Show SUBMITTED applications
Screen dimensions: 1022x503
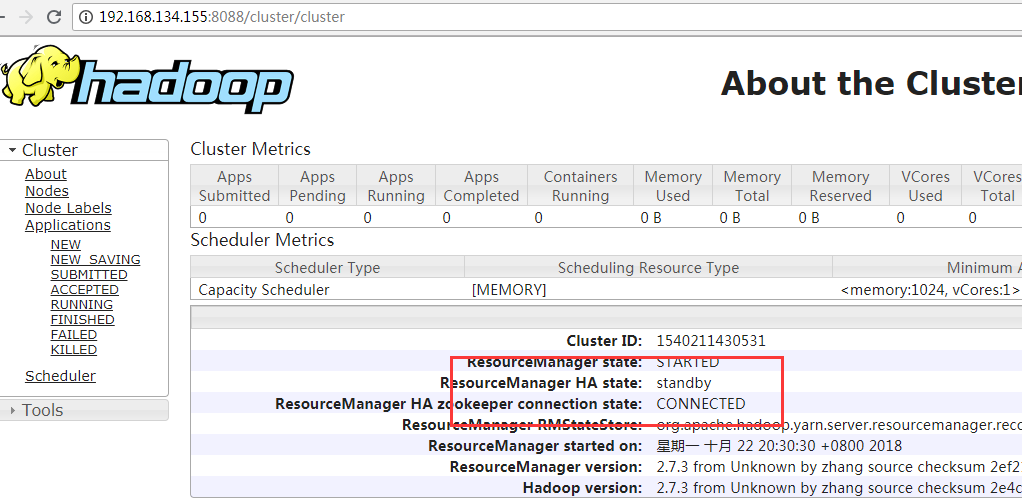coord(89,274)
